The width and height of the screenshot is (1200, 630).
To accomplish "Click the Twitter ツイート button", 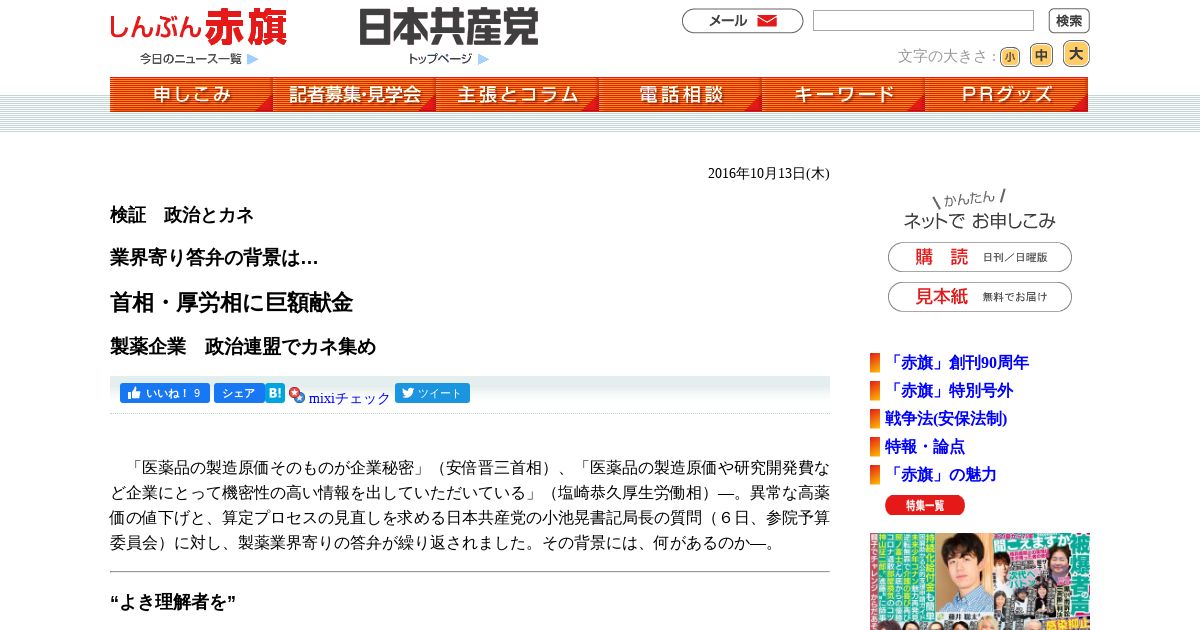I will coord(432,393).
